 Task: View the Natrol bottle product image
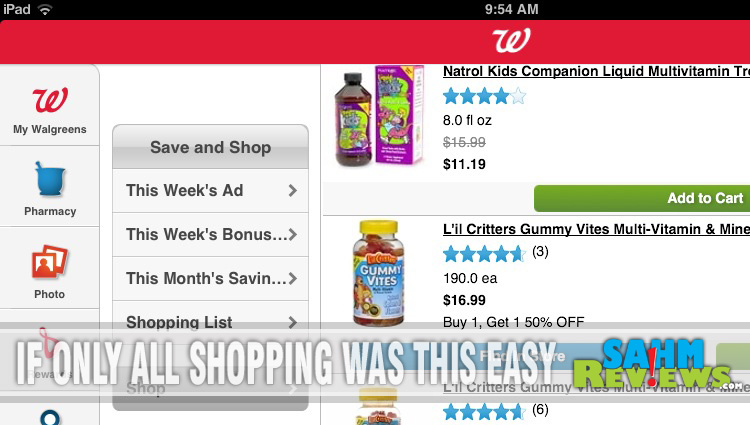click(x=379, y=116)
